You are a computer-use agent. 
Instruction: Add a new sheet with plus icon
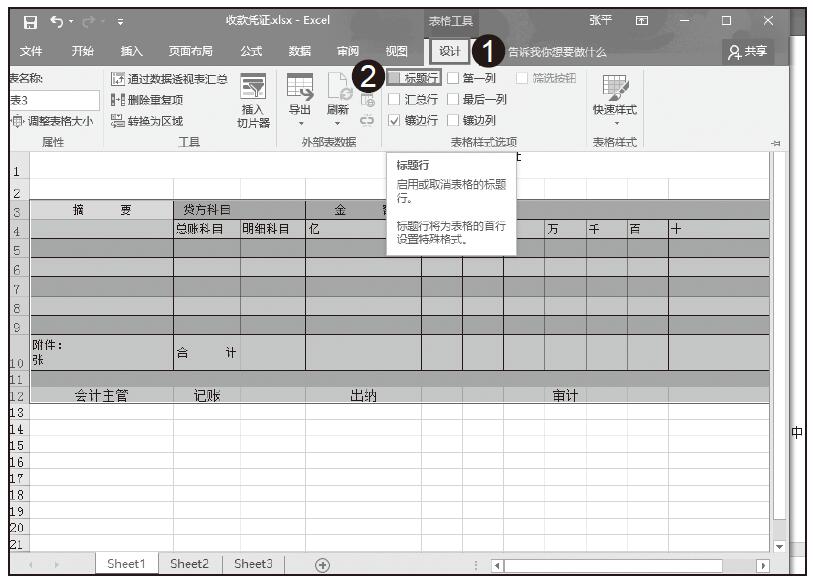322,564
